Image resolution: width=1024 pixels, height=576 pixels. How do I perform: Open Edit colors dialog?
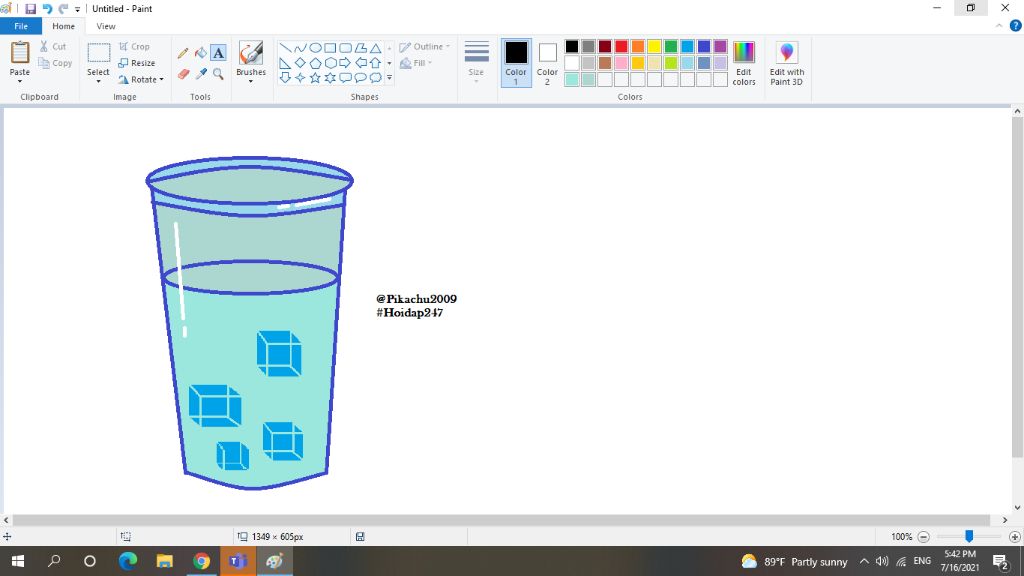[744, 63]
